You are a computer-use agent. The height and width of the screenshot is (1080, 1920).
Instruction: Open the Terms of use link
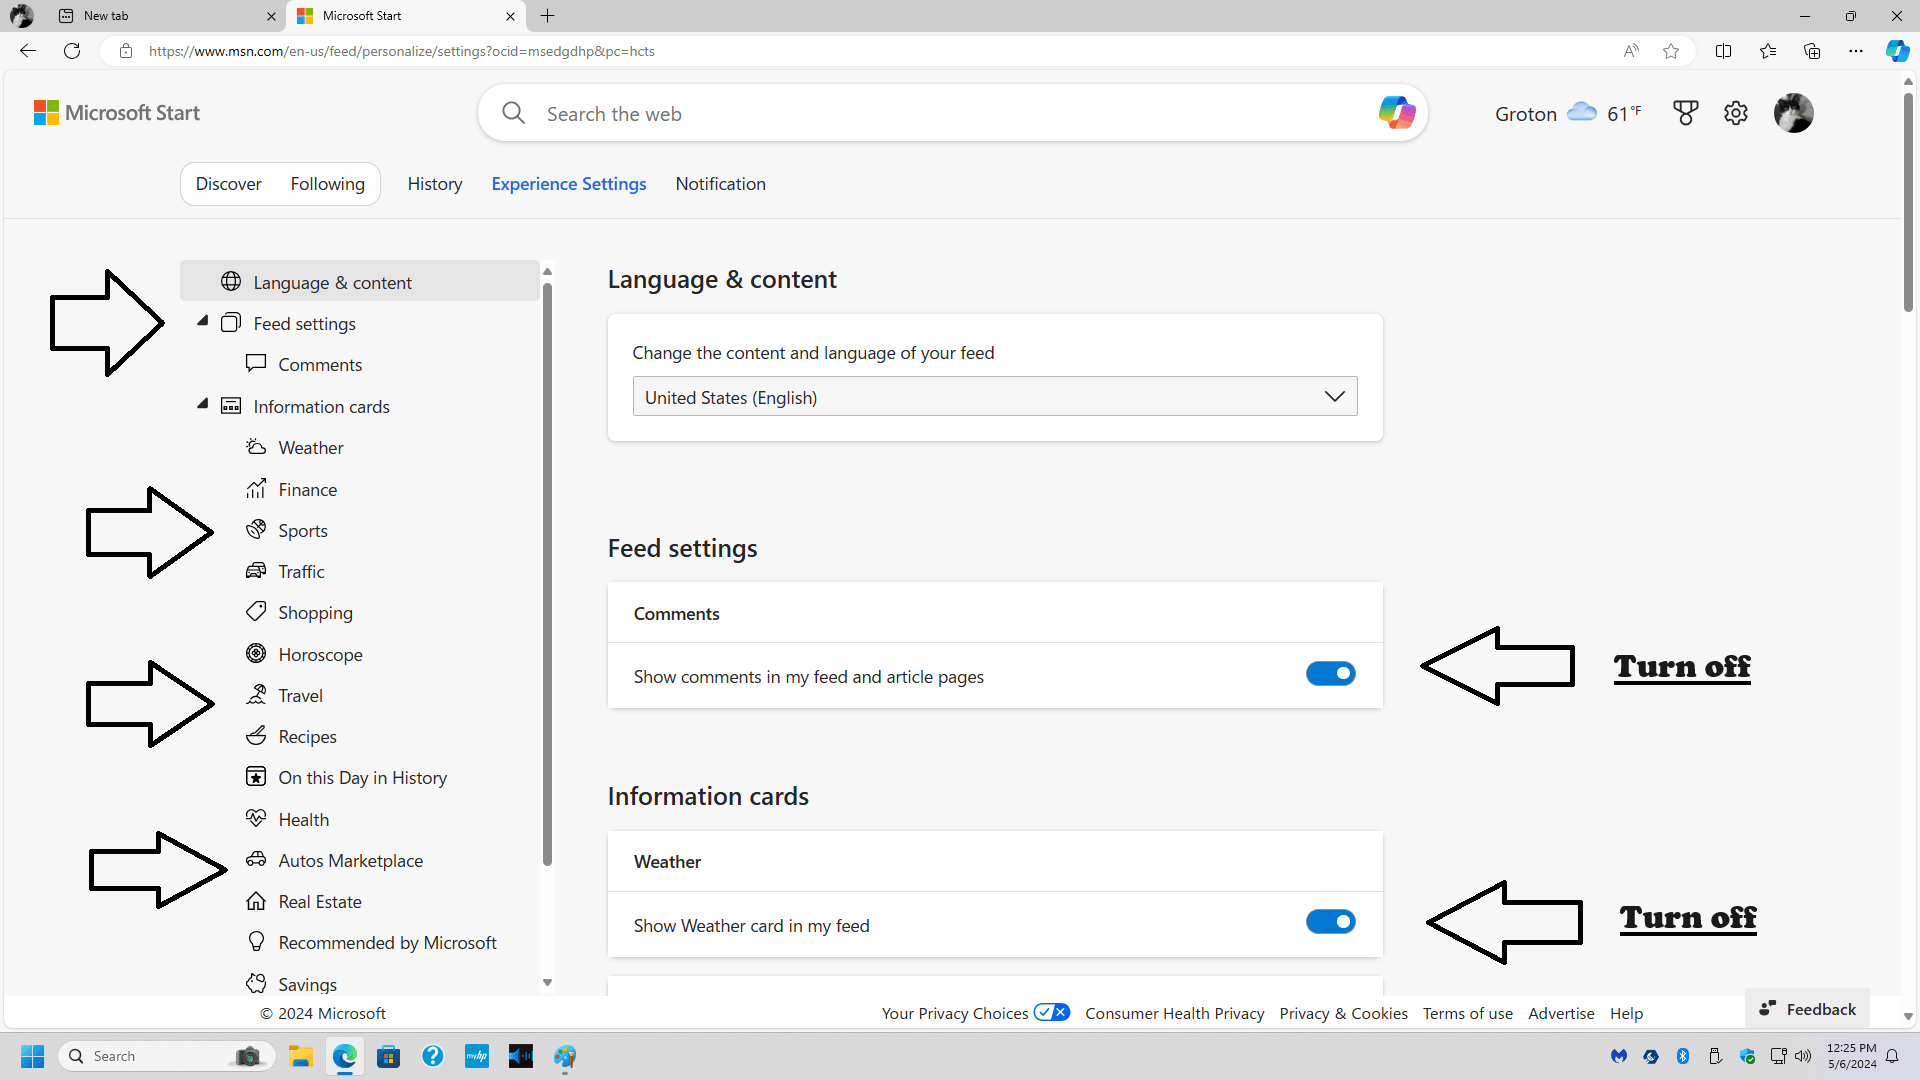pyautogui.click(x=1467, y=1013)
